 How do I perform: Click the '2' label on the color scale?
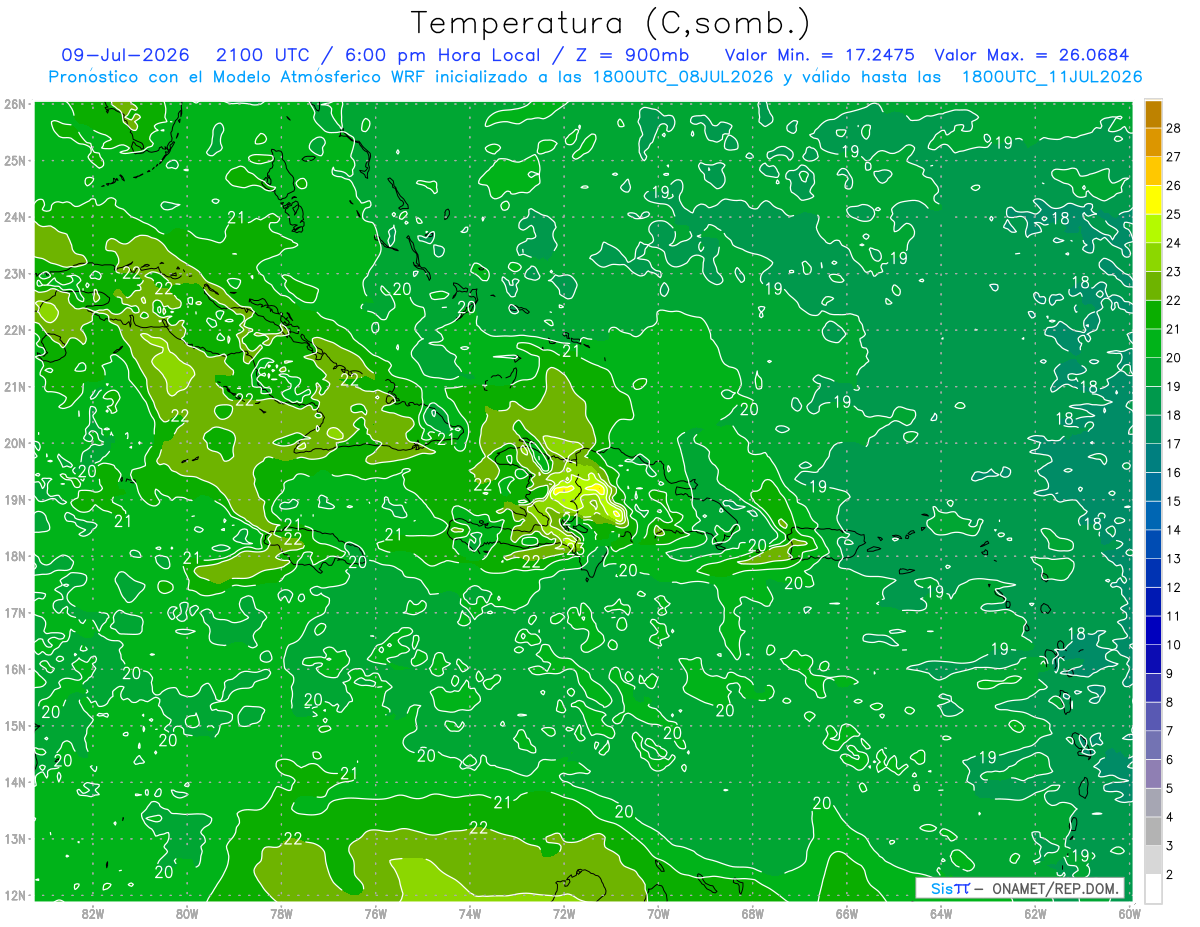click(x=1170, y=875)
